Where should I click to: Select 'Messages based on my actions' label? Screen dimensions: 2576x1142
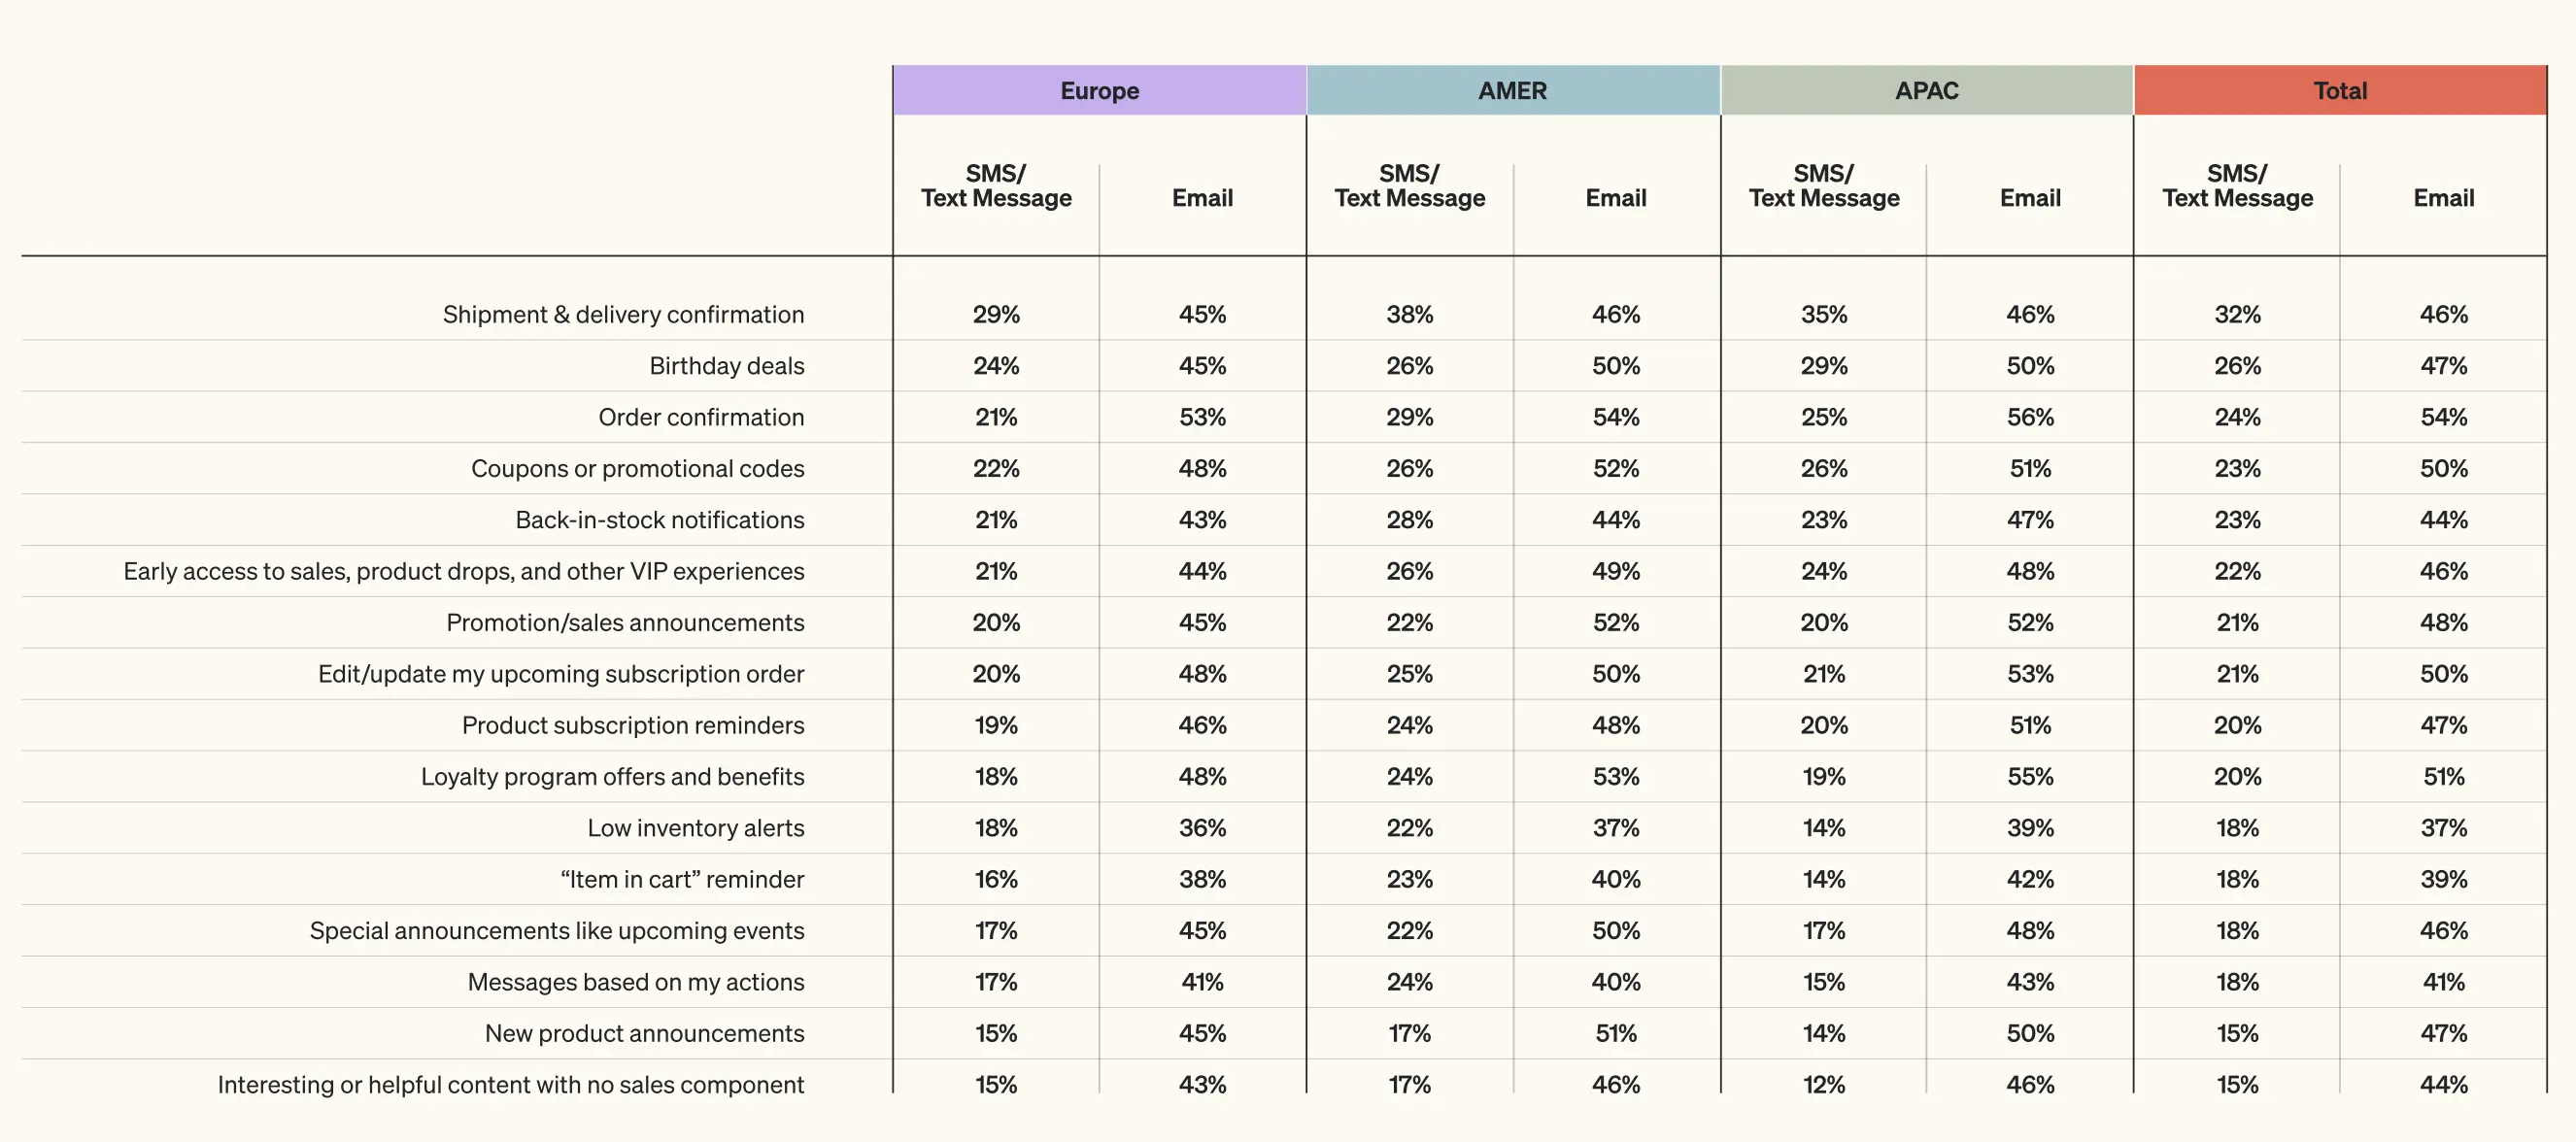pos(635,982)
